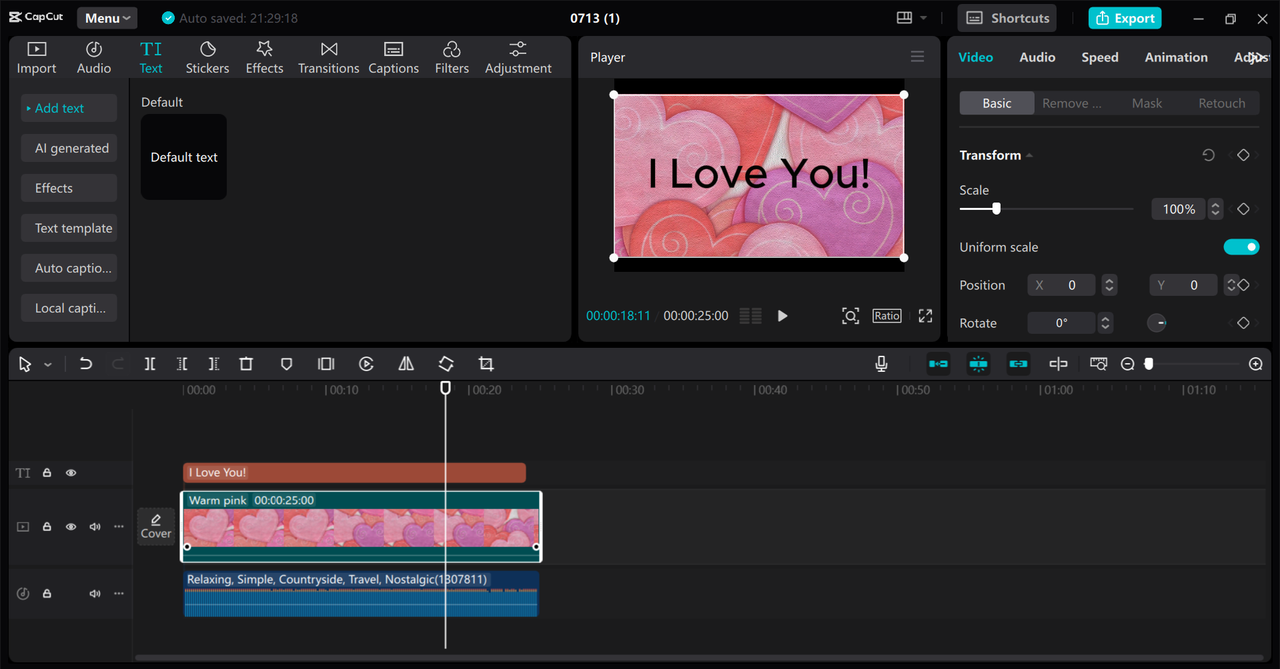This screenshot has height=669, width=1280.
Task: Click the full screen icon in Player
Action: pos(925,316)
